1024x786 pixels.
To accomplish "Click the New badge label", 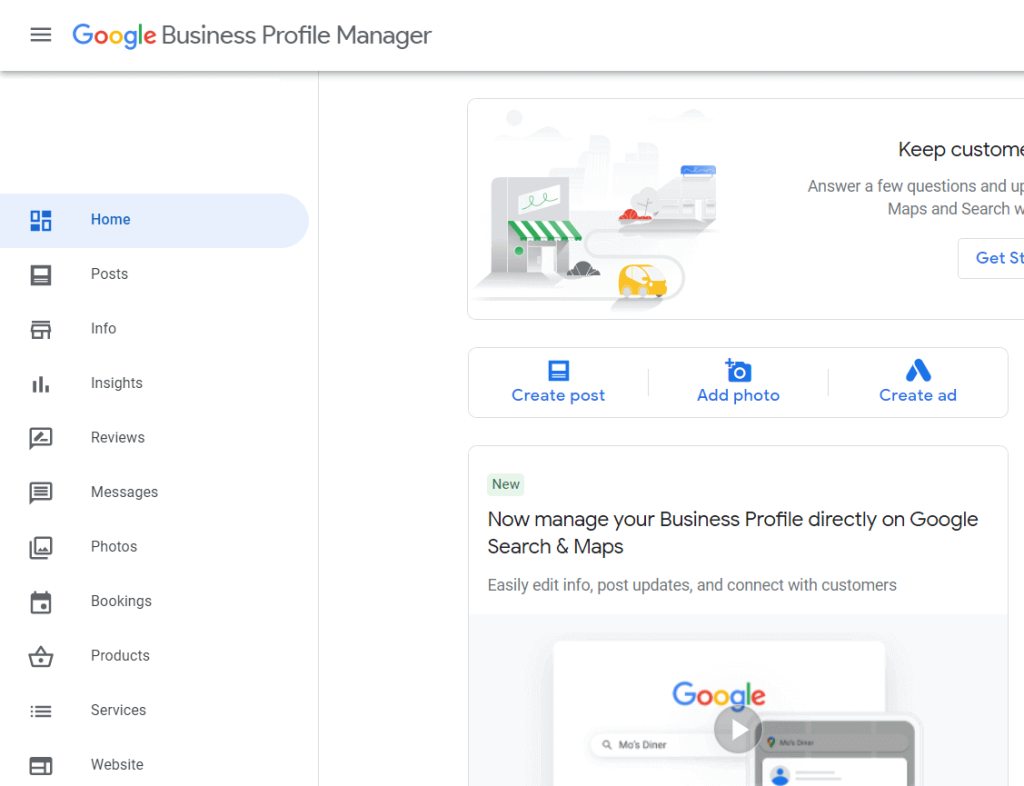I will click(506, 484).
